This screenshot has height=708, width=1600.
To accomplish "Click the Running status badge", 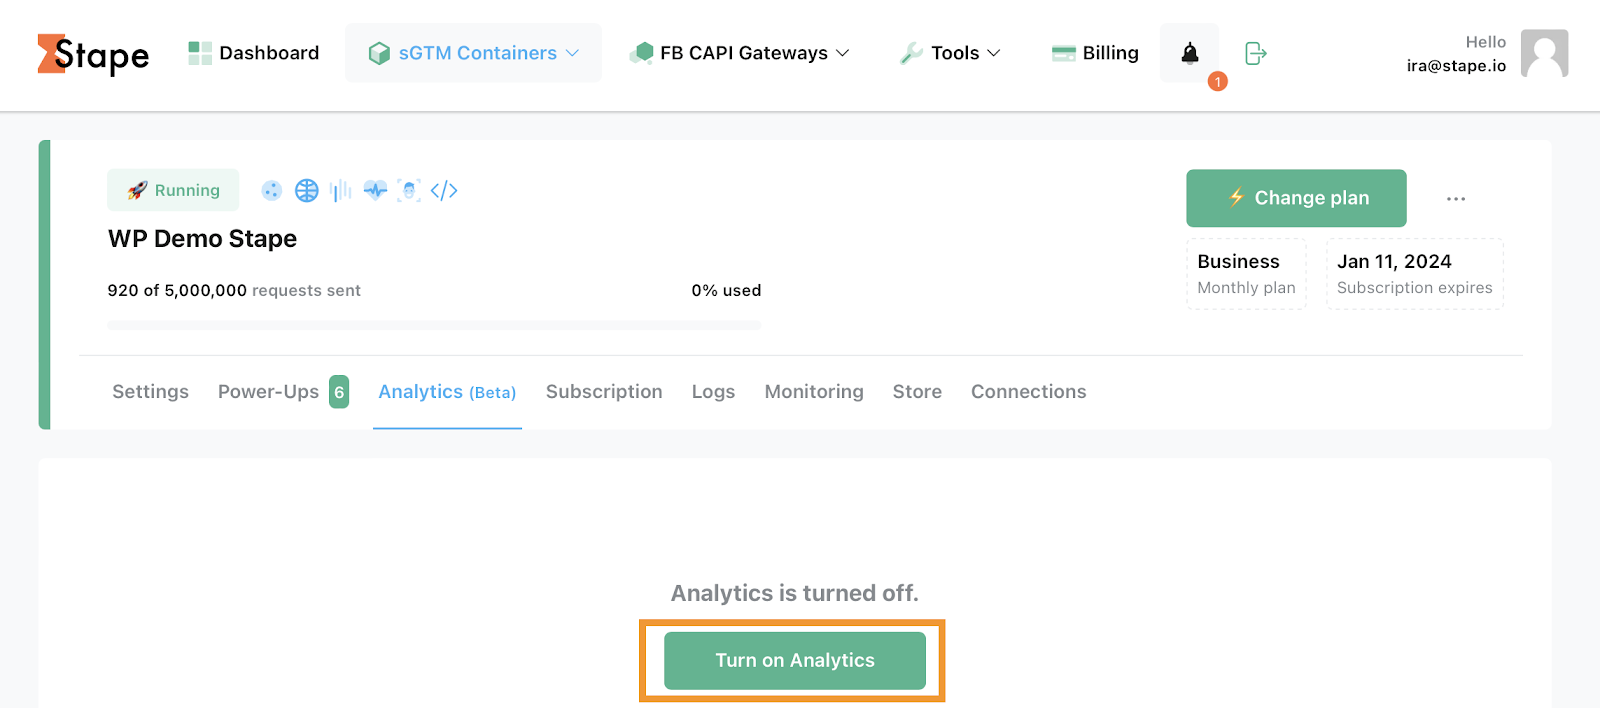I will point(173,189).
